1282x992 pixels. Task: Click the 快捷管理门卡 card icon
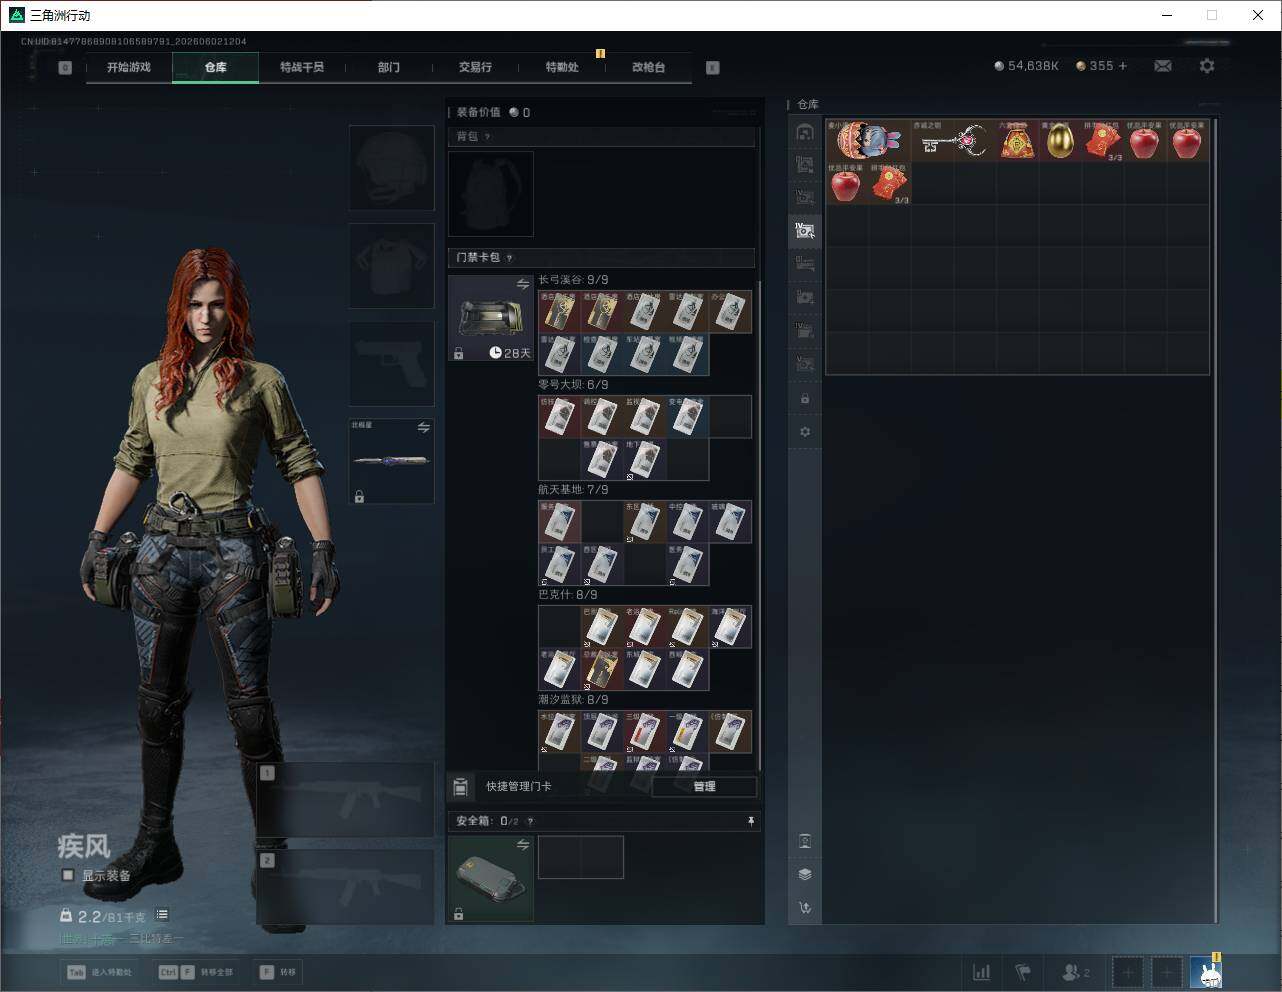pyautogui.click(x=461, y=787)
